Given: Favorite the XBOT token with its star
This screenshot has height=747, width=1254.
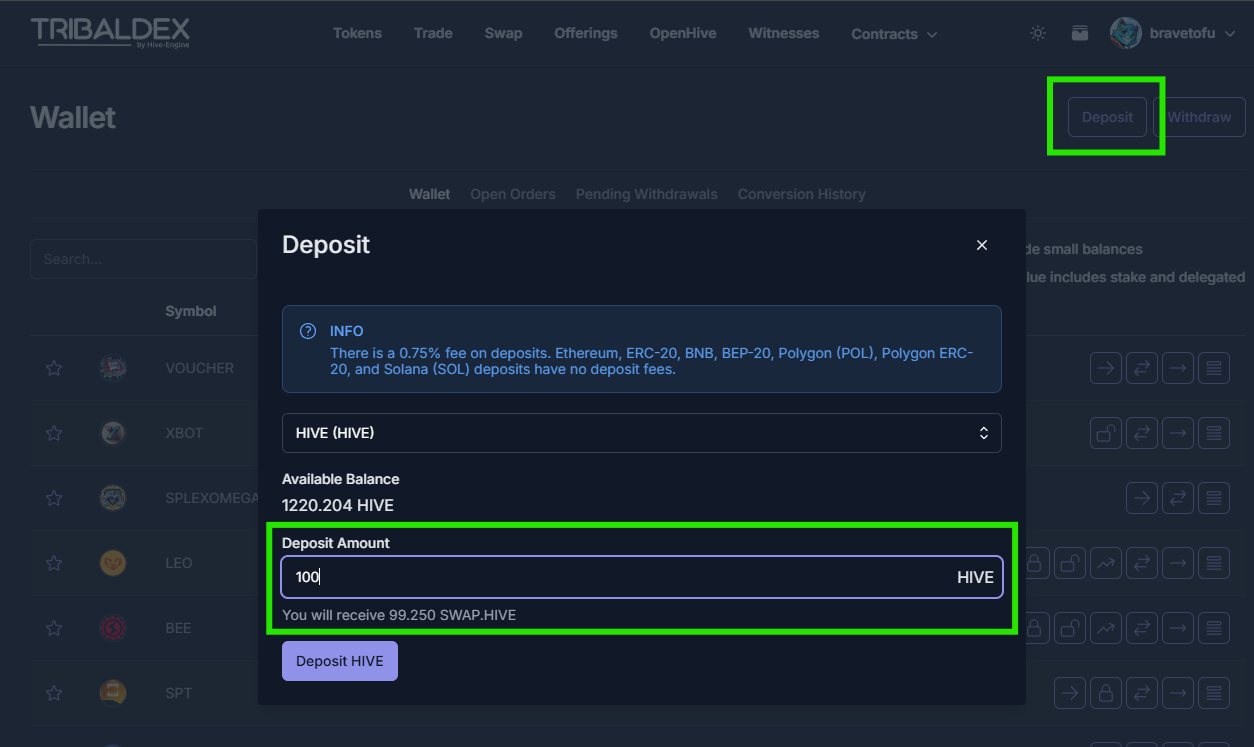Looking at the screenshot, I should click(x=54, y=433).
